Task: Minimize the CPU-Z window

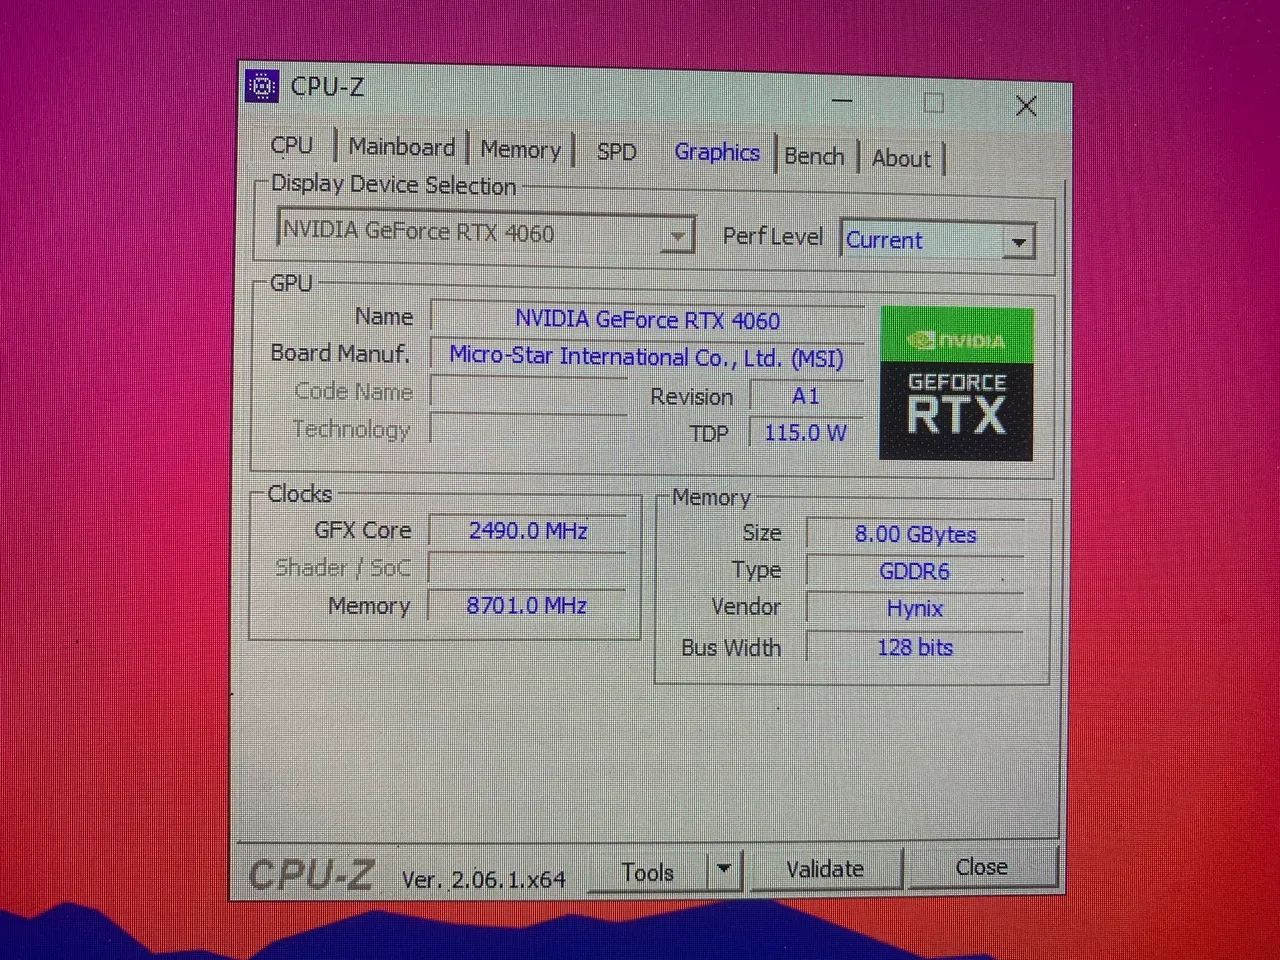Action: pyautogui.click(x=843, y=102)
